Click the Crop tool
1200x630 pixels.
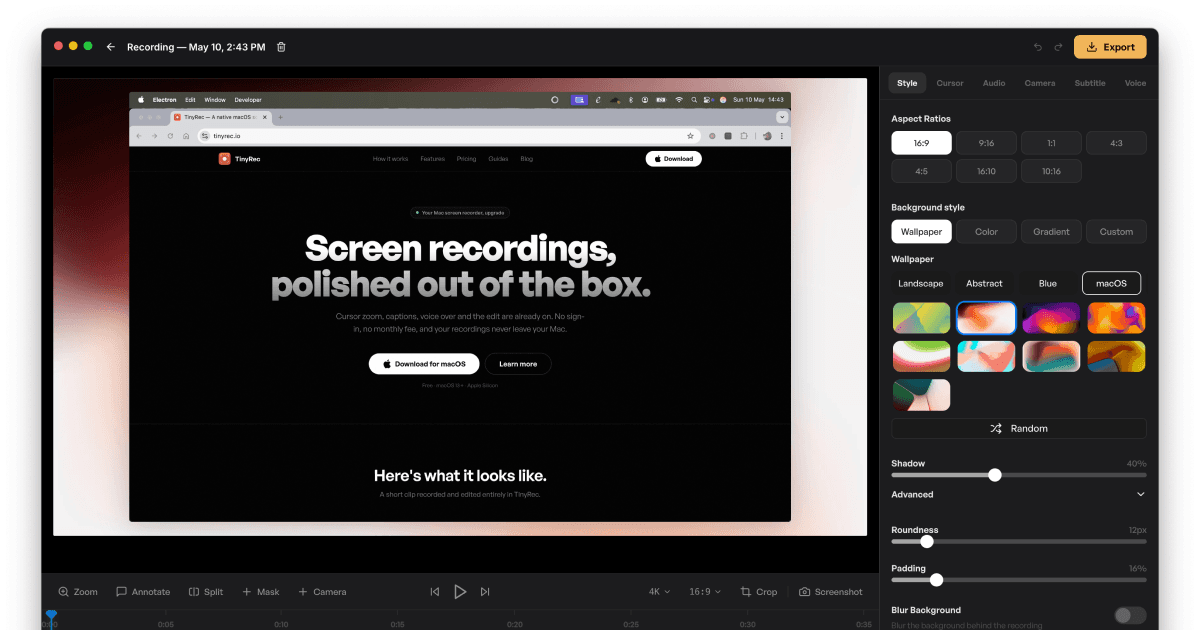point(759,592)
